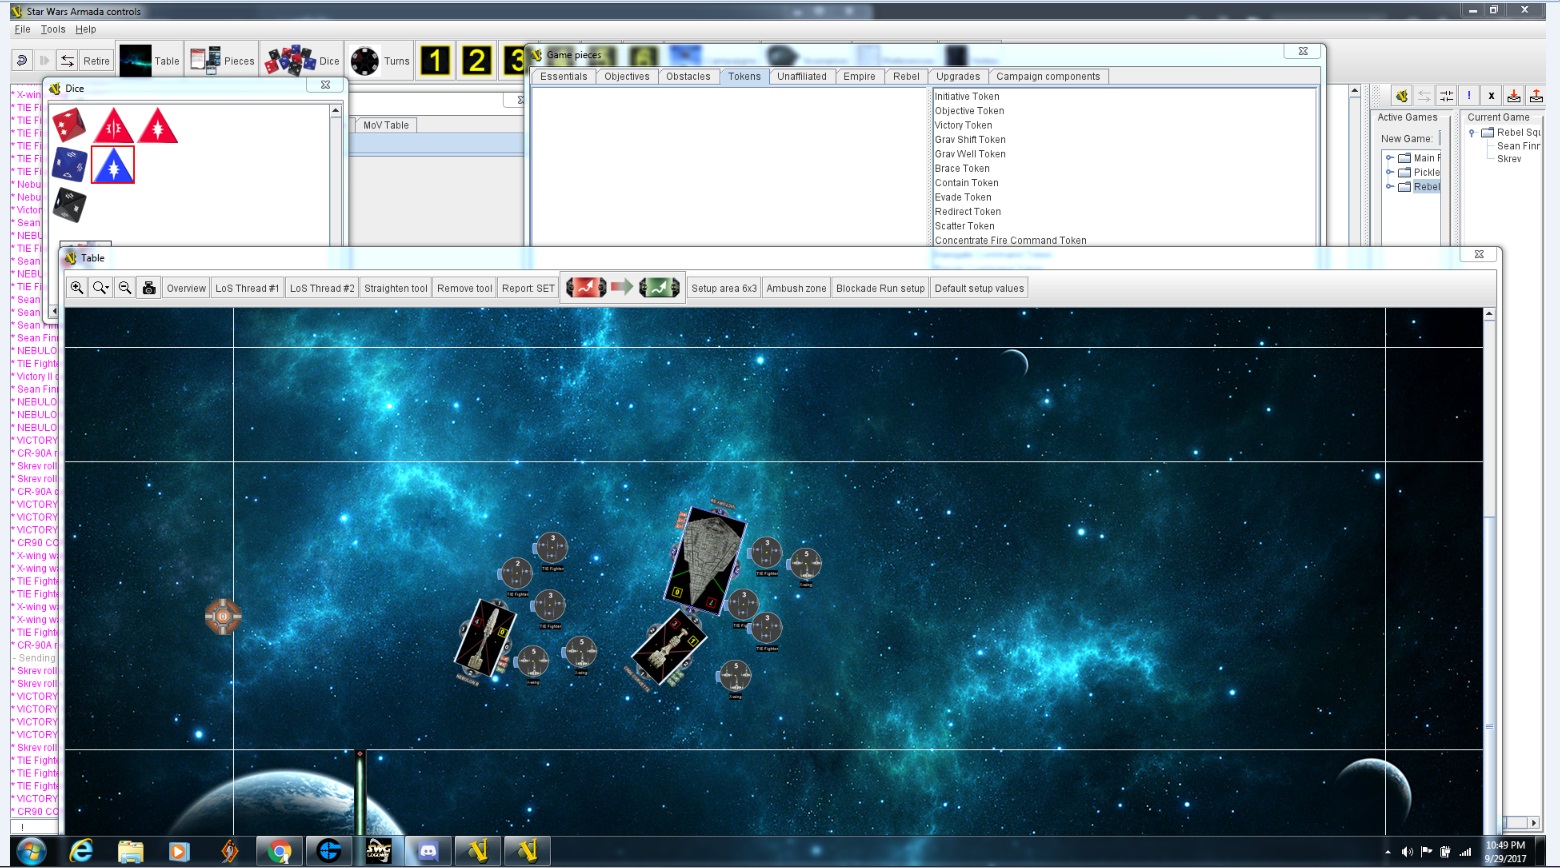
Task: Open the Tools menu
Action: 53,29
